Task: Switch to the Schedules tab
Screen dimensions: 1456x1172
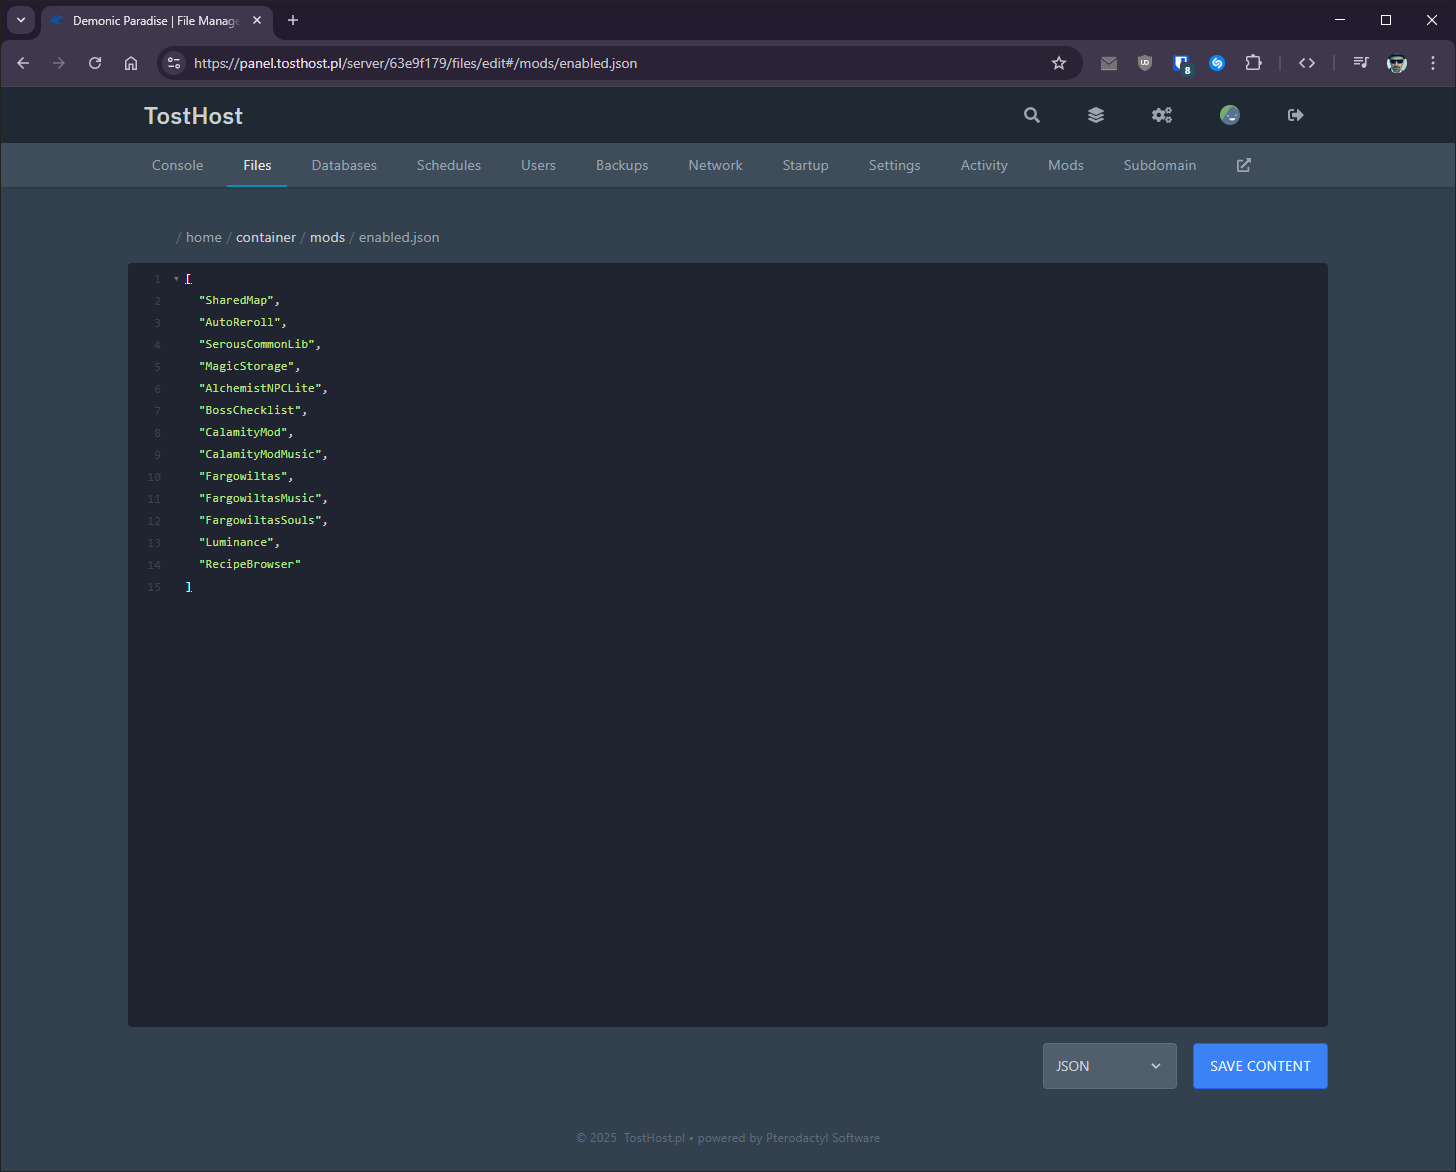Action: coord(449,165)
